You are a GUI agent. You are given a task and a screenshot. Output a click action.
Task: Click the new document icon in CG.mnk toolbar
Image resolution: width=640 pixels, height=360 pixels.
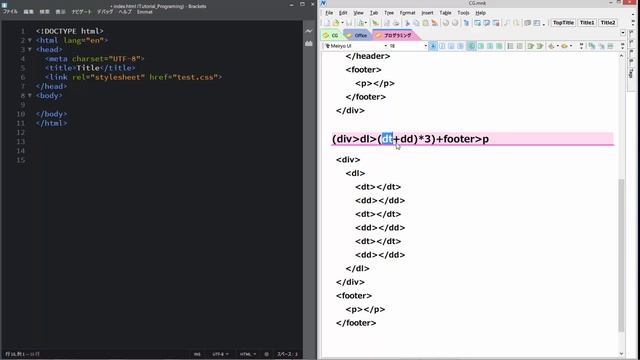[x=327, y=23]
